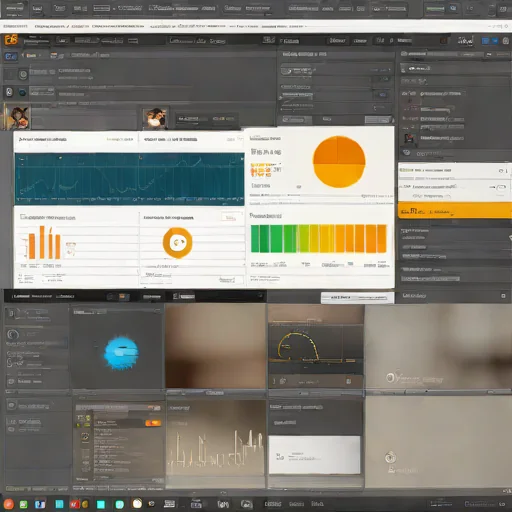Open the small outlined dropdown above the donut chart

coord(229,218)
